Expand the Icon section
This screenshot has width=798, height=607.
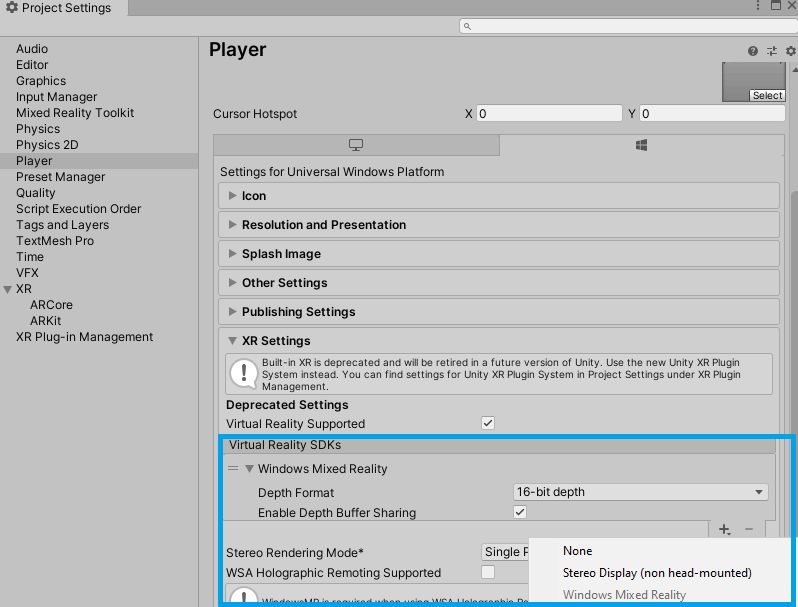(499, 196)
